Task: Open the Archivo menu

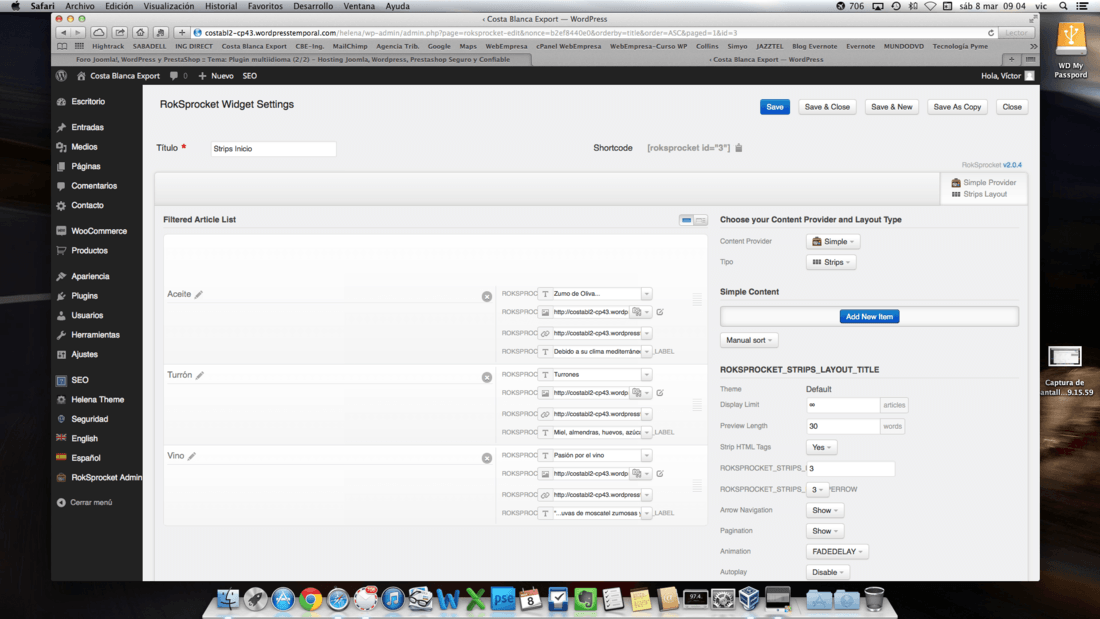Action: [80, 6]
